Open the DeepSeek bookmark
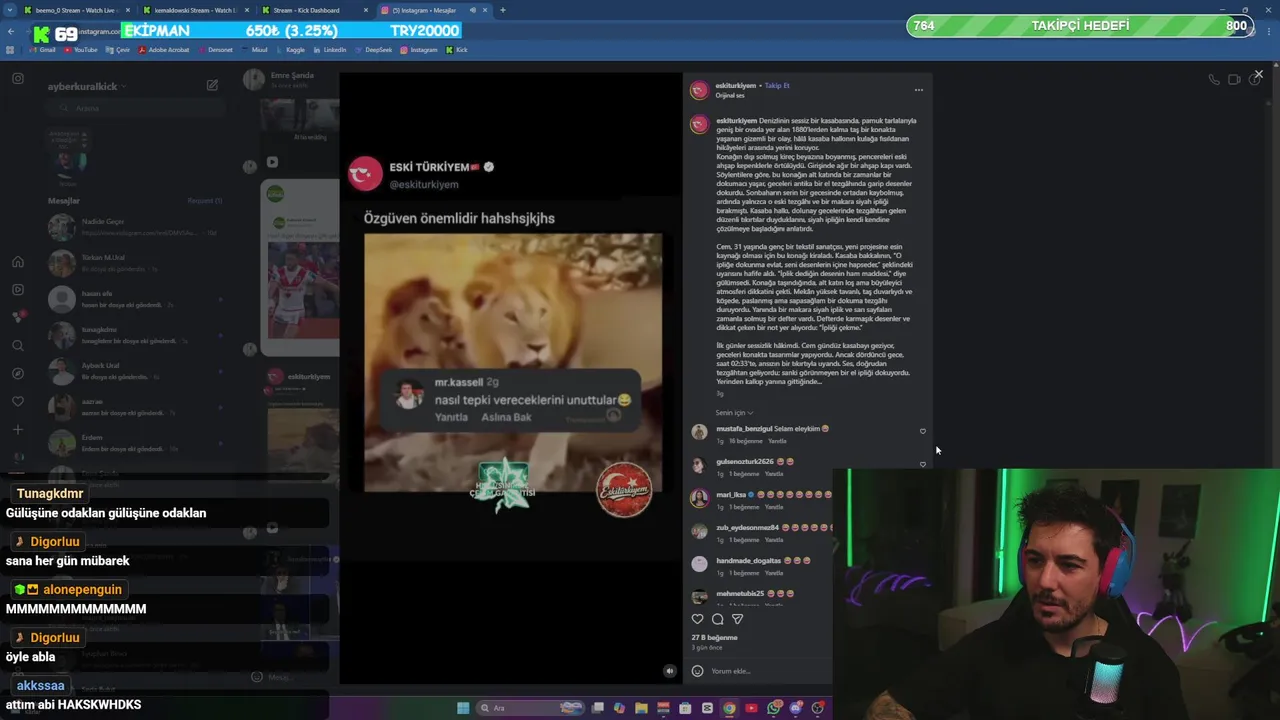This screenshot has height=720, width=1280. coord(374,49)
